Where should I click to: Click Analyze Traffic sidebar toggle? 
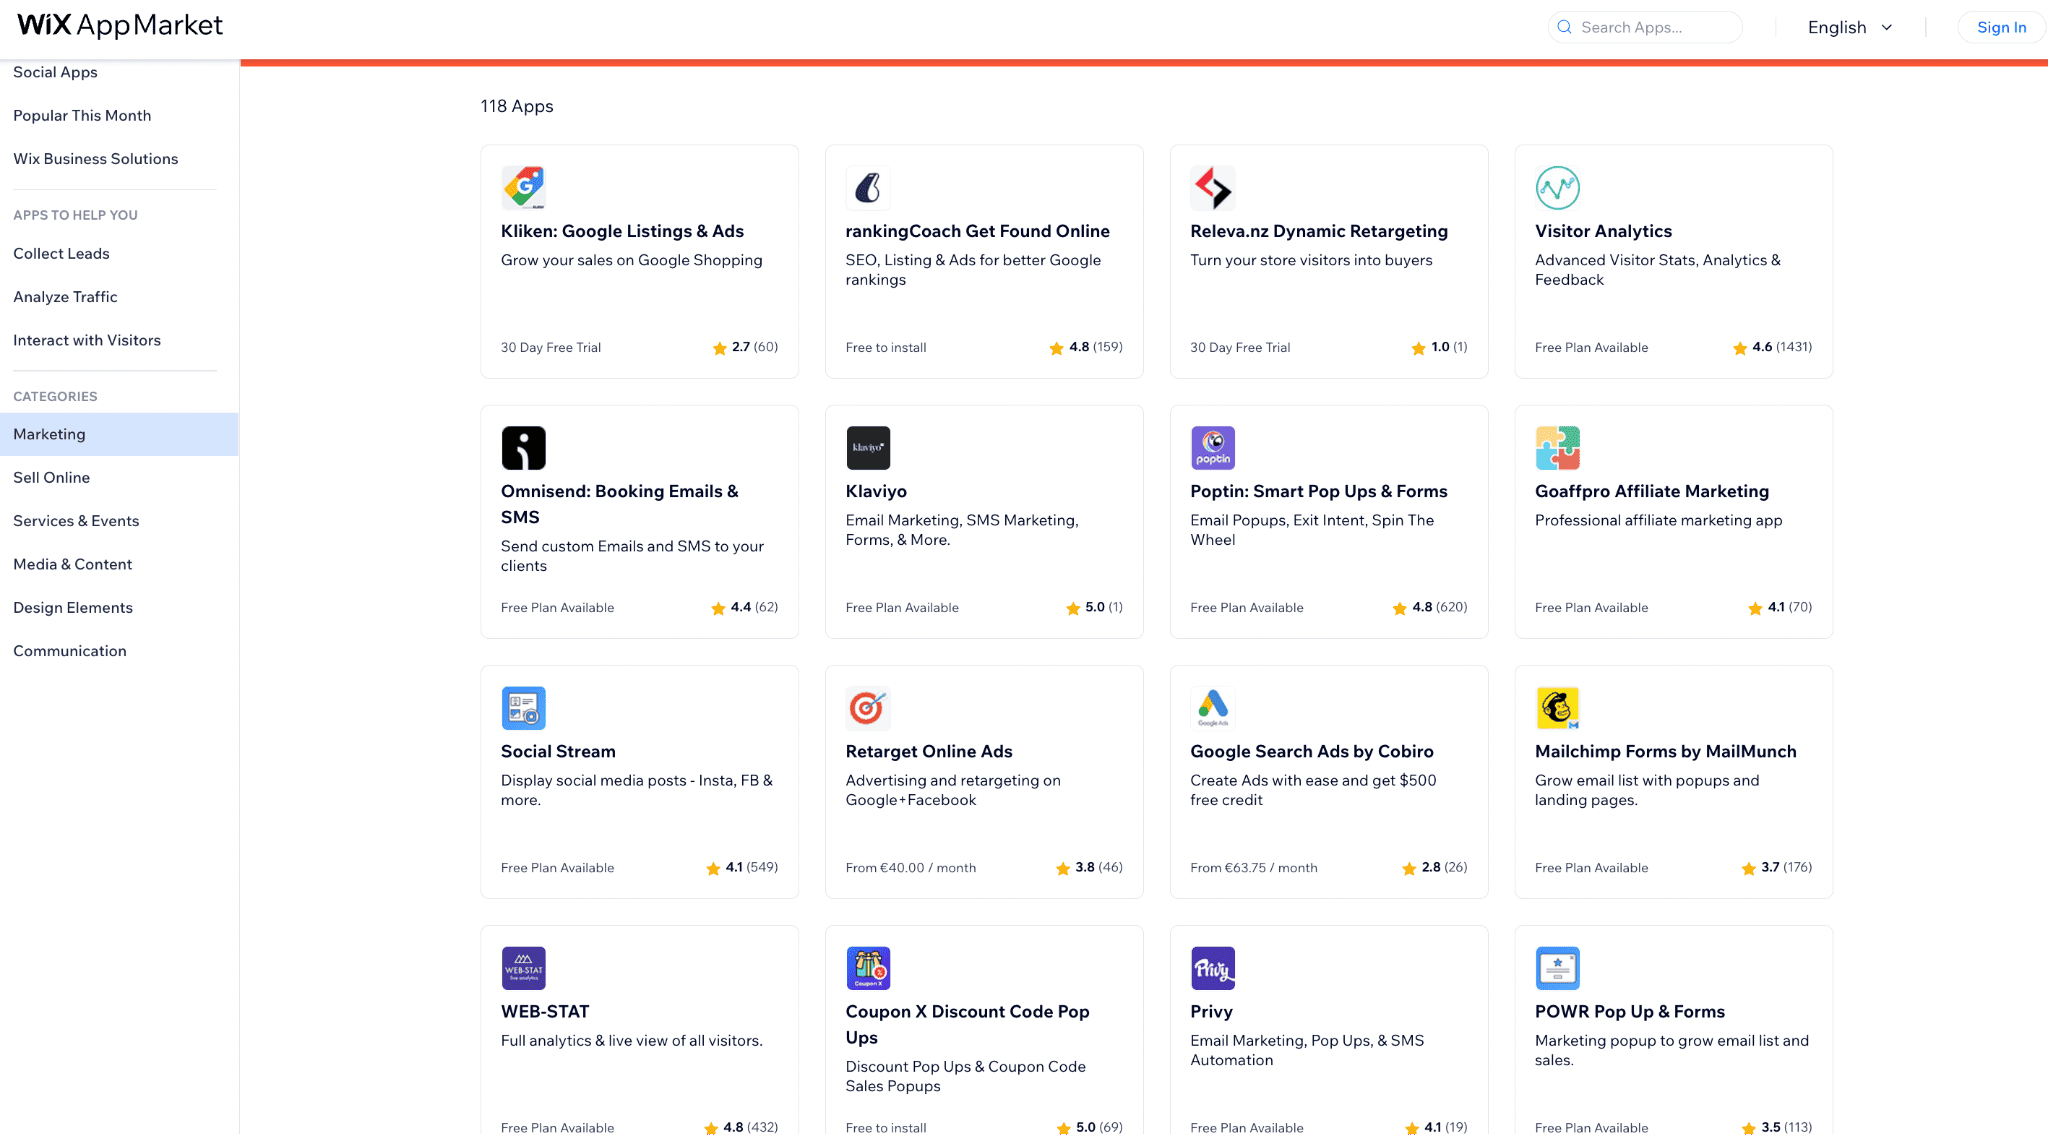click(x=64, y=296)
